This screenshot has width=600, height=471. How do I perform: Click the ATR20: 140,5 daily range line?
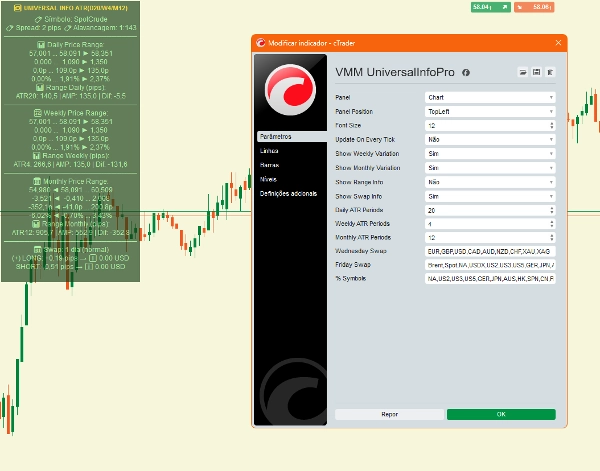pos(71,96)
